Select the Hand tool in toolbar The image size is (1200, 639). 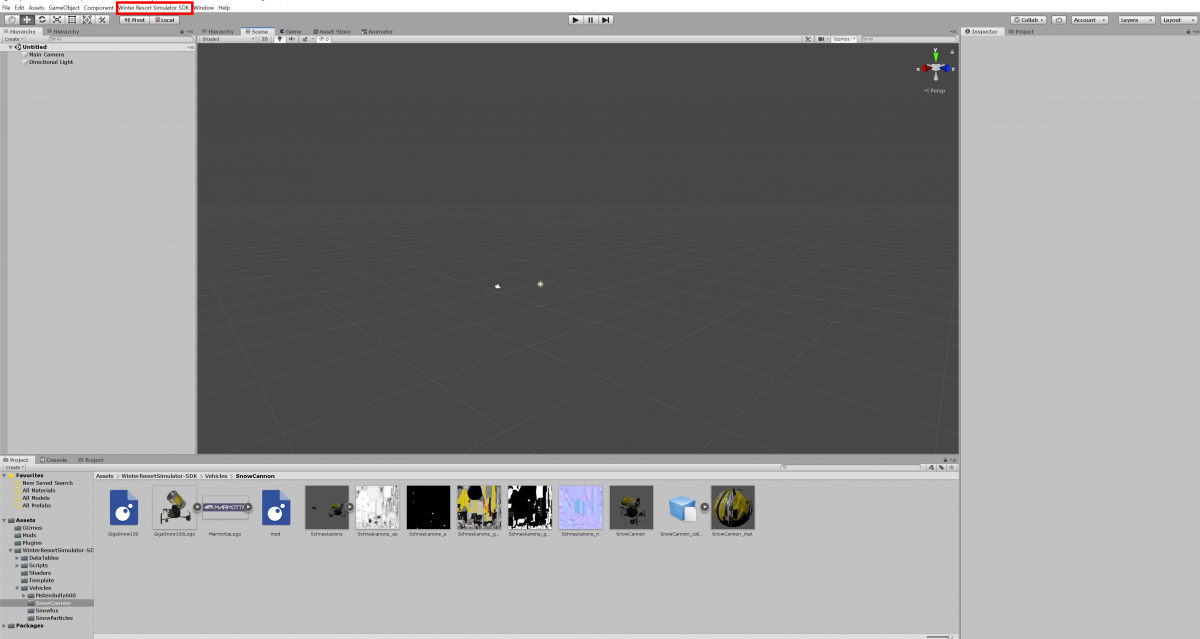tap(11, 20)
